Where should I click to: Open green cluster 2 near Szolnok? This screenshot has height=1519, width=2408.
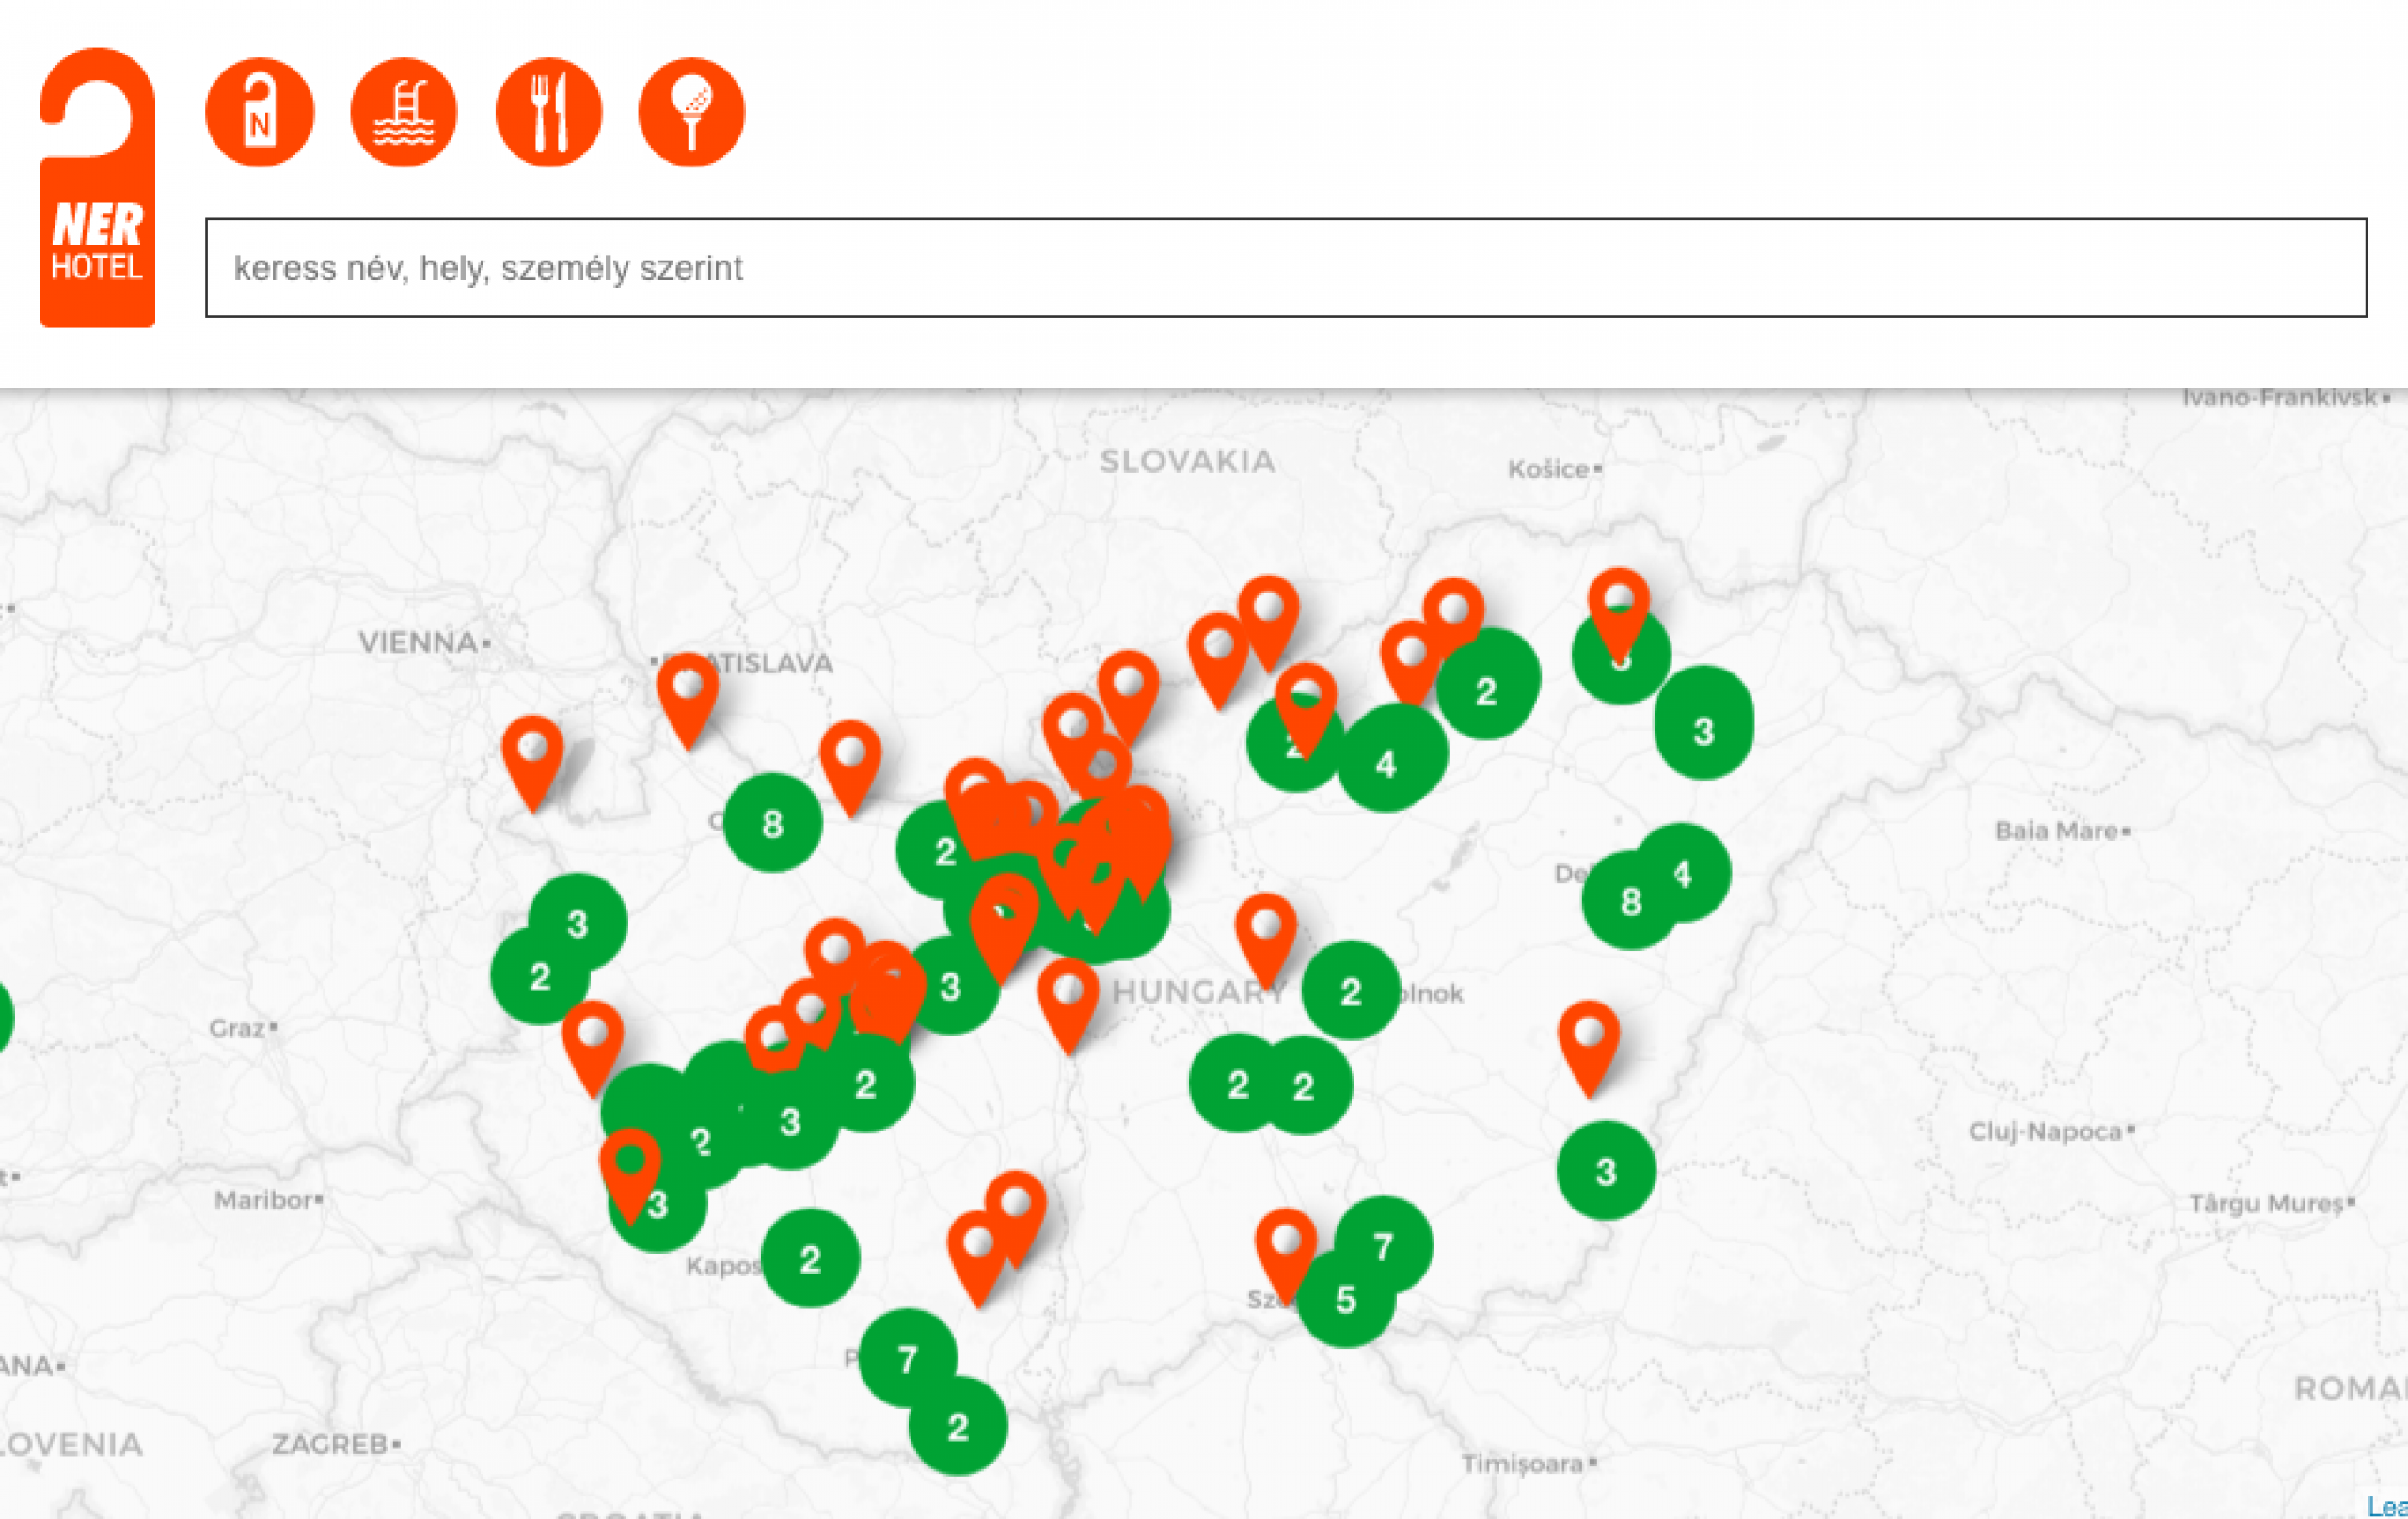tap(1350, 991)
